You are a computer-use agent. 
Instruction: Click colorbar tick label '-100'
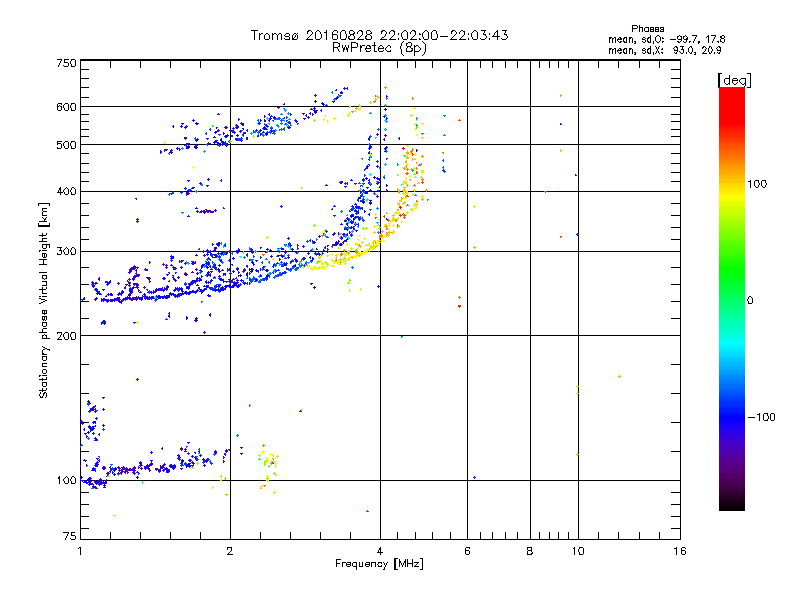tap(761, 417)
